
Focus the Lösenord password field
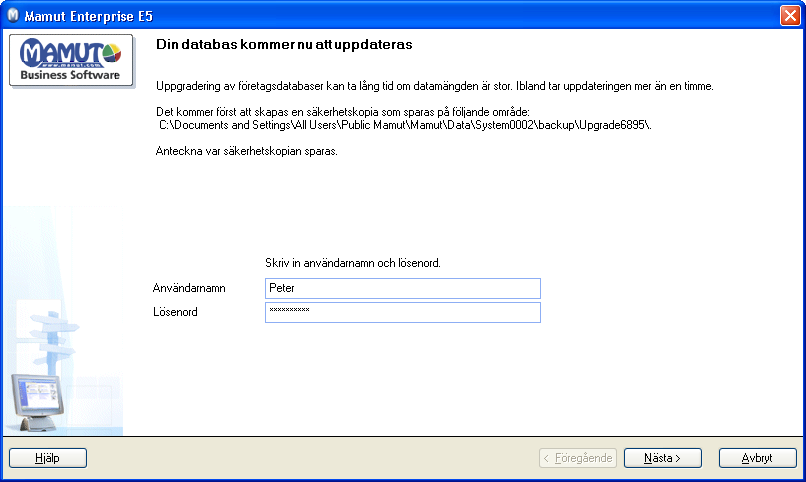tap(402, 312)
